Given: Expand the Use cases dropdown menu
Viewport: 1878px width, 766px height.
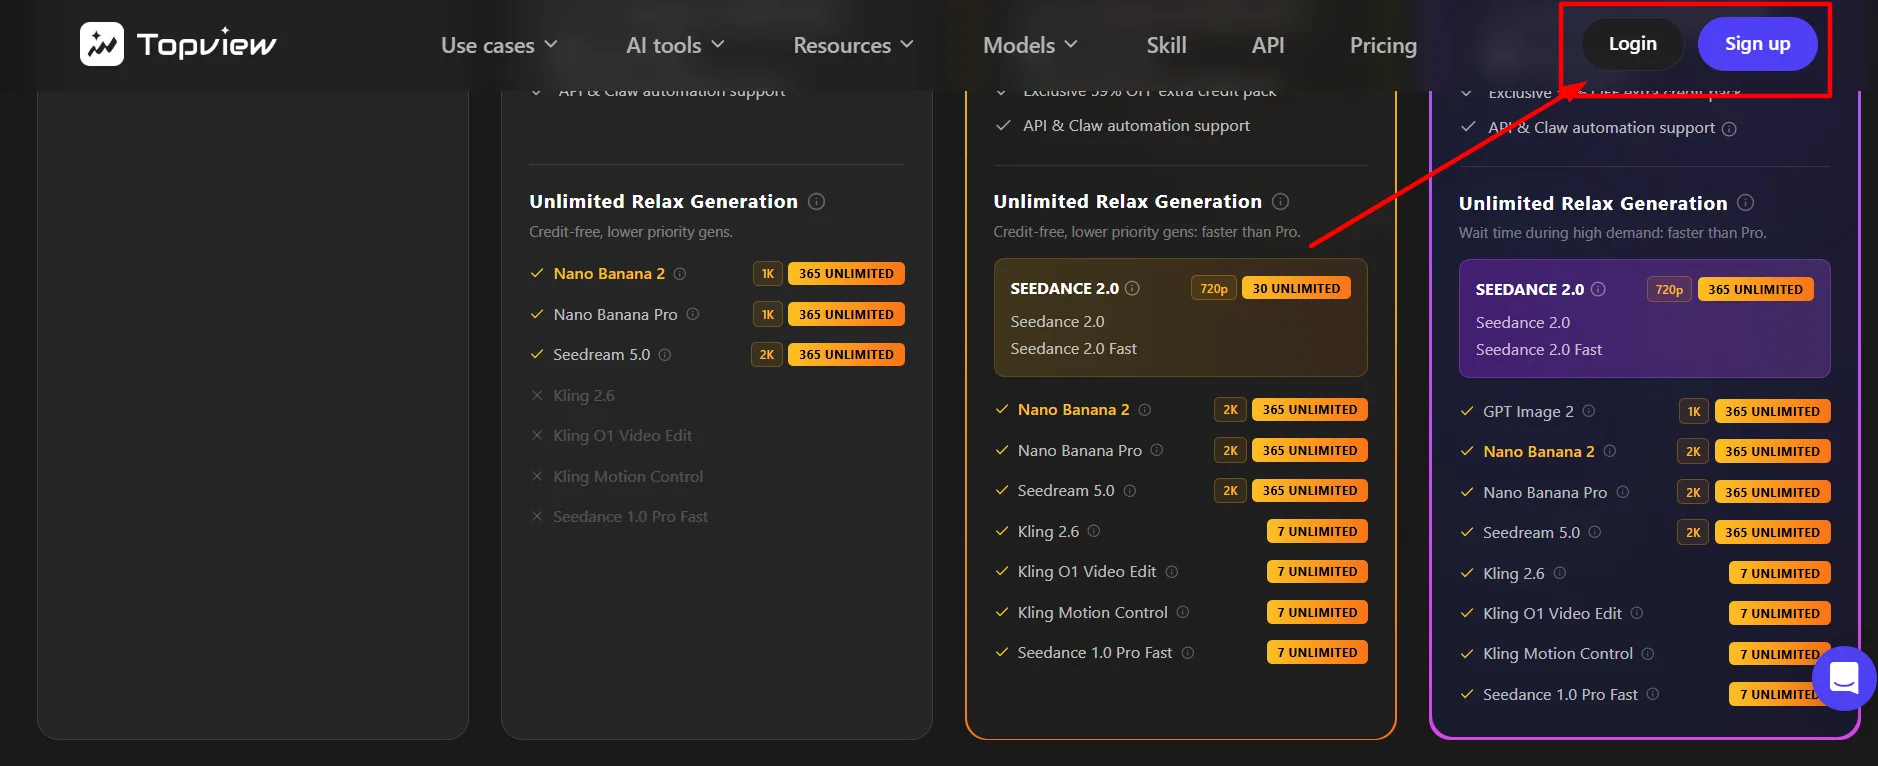Looking at the screenshot, I should (x=499, y=45).
